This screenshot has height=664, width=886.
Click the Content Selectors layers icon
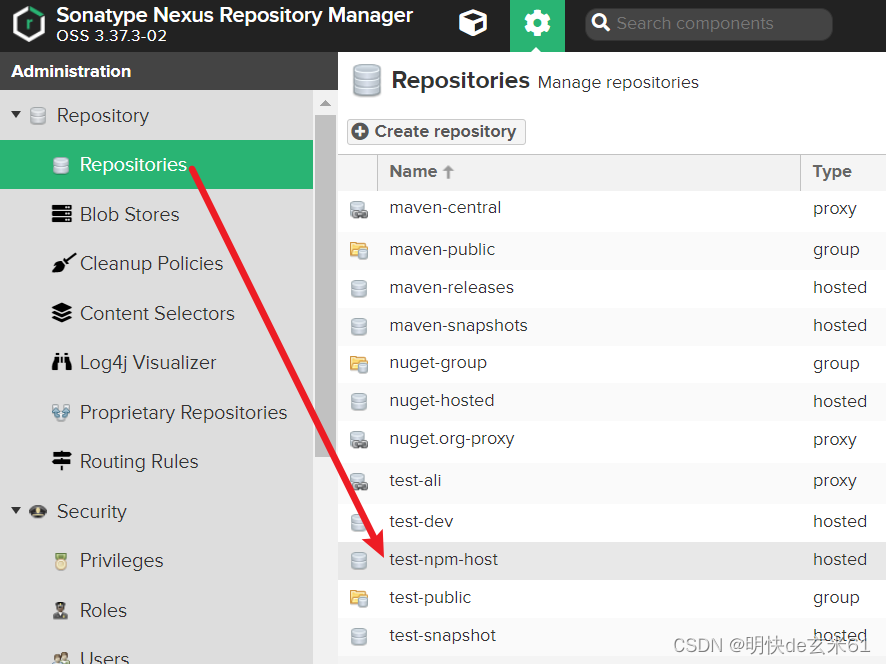62,313
